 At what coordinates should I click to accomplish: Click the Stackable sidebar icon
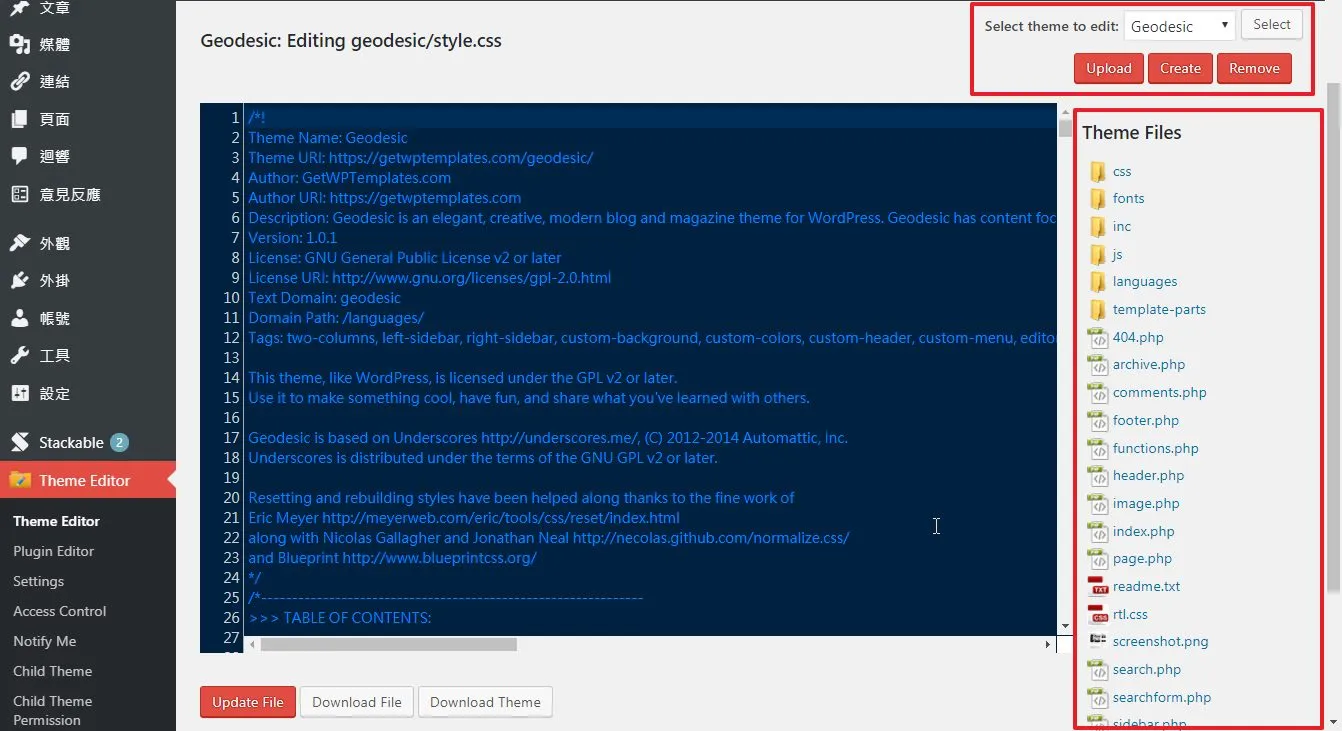pos(19,442)
